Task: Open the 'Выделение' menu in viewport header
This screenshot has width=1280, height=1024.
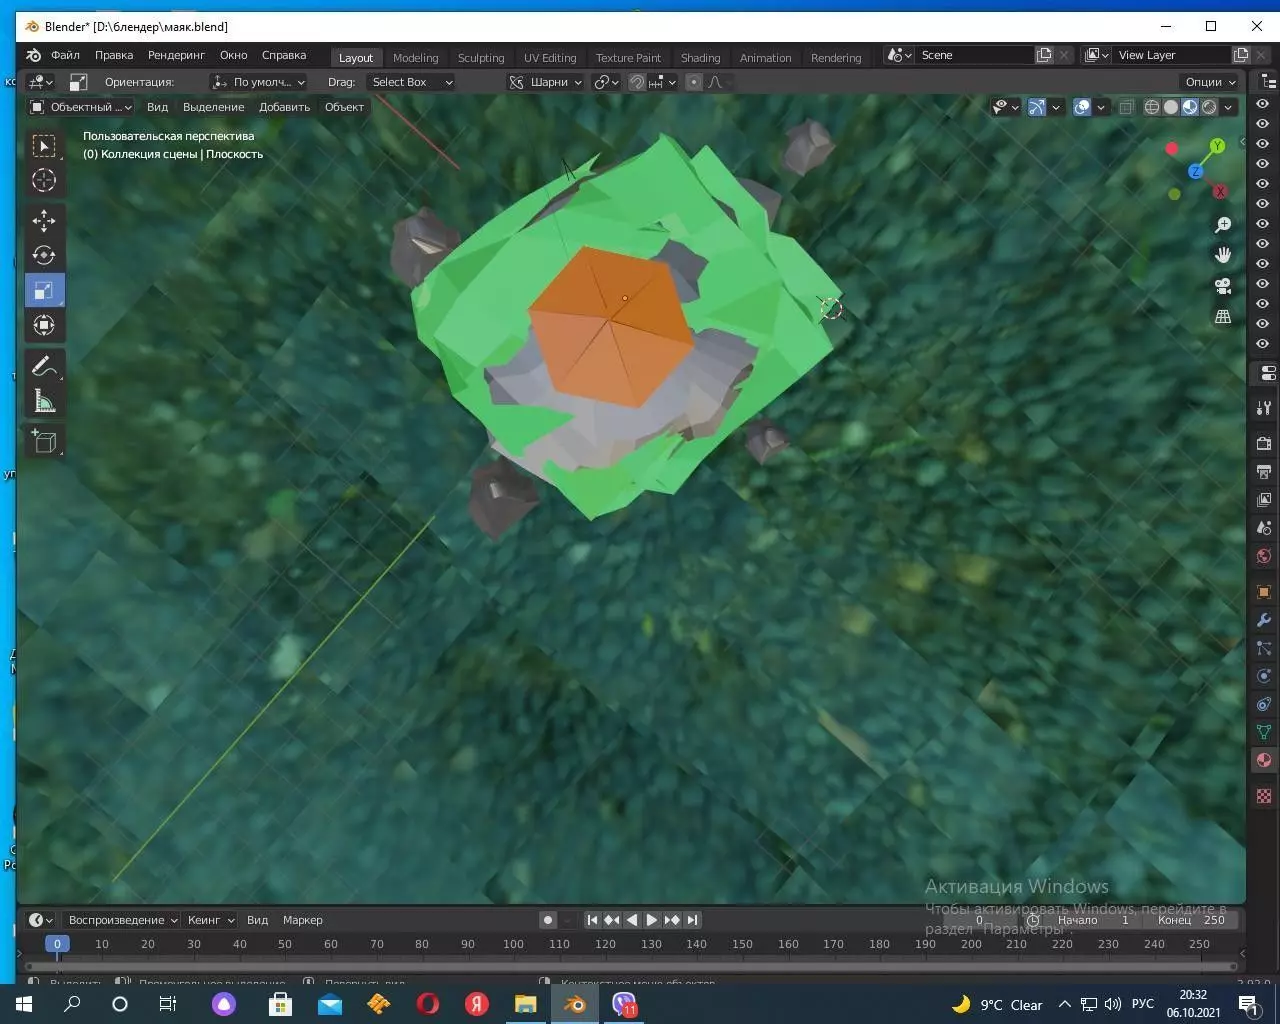Action: (214, 107)
